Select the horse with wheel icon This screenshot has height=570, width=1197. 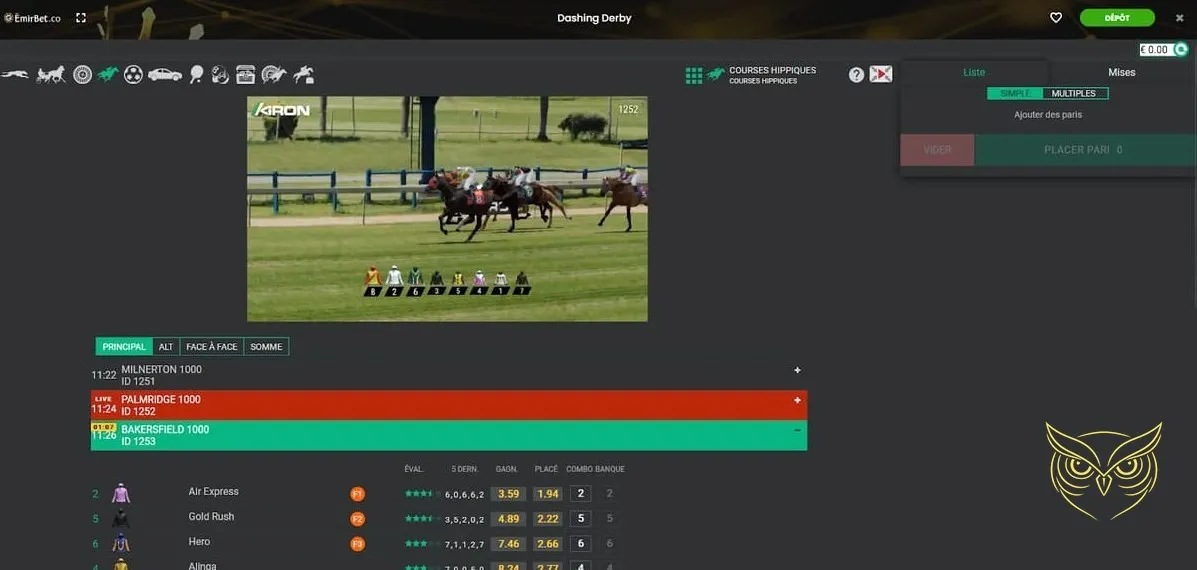273,74
